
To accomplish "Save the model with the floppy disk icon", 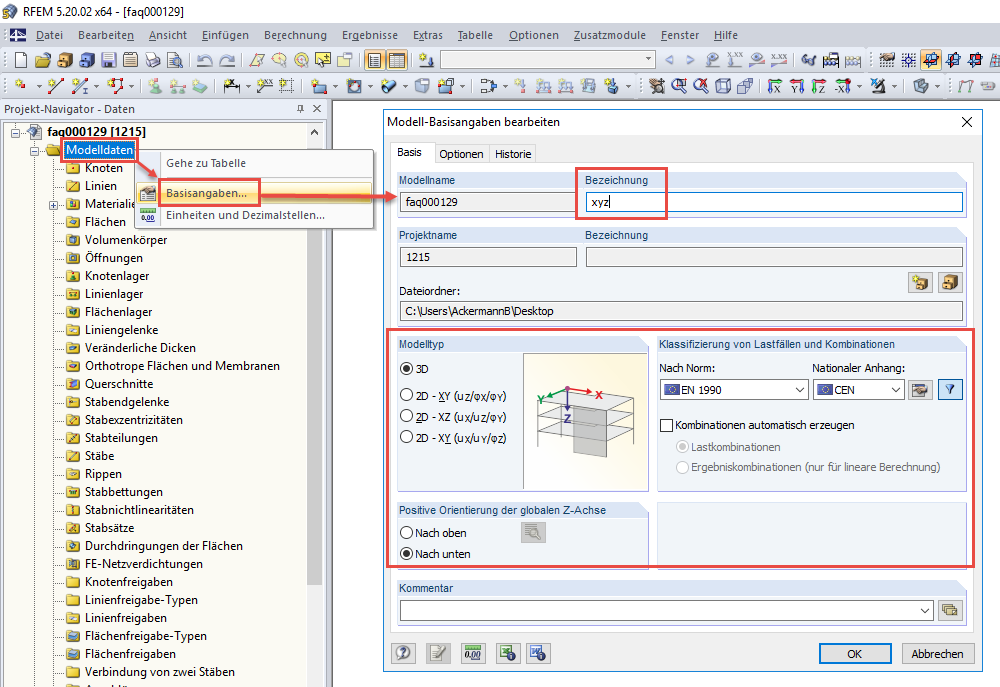I will [108, 60].
